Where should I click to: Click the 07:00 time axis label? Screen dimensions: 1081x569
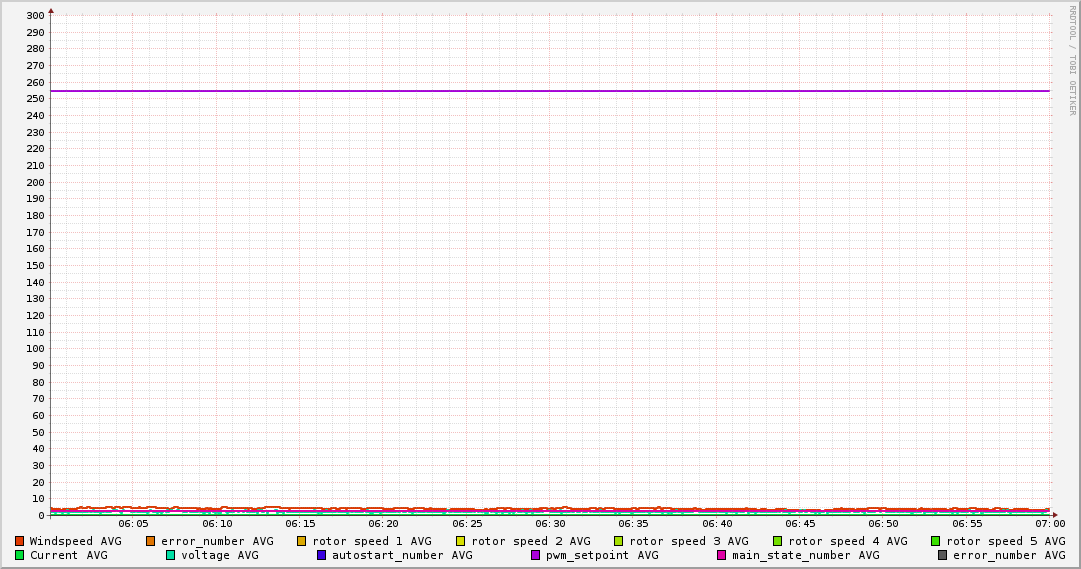click(1050, 524)
